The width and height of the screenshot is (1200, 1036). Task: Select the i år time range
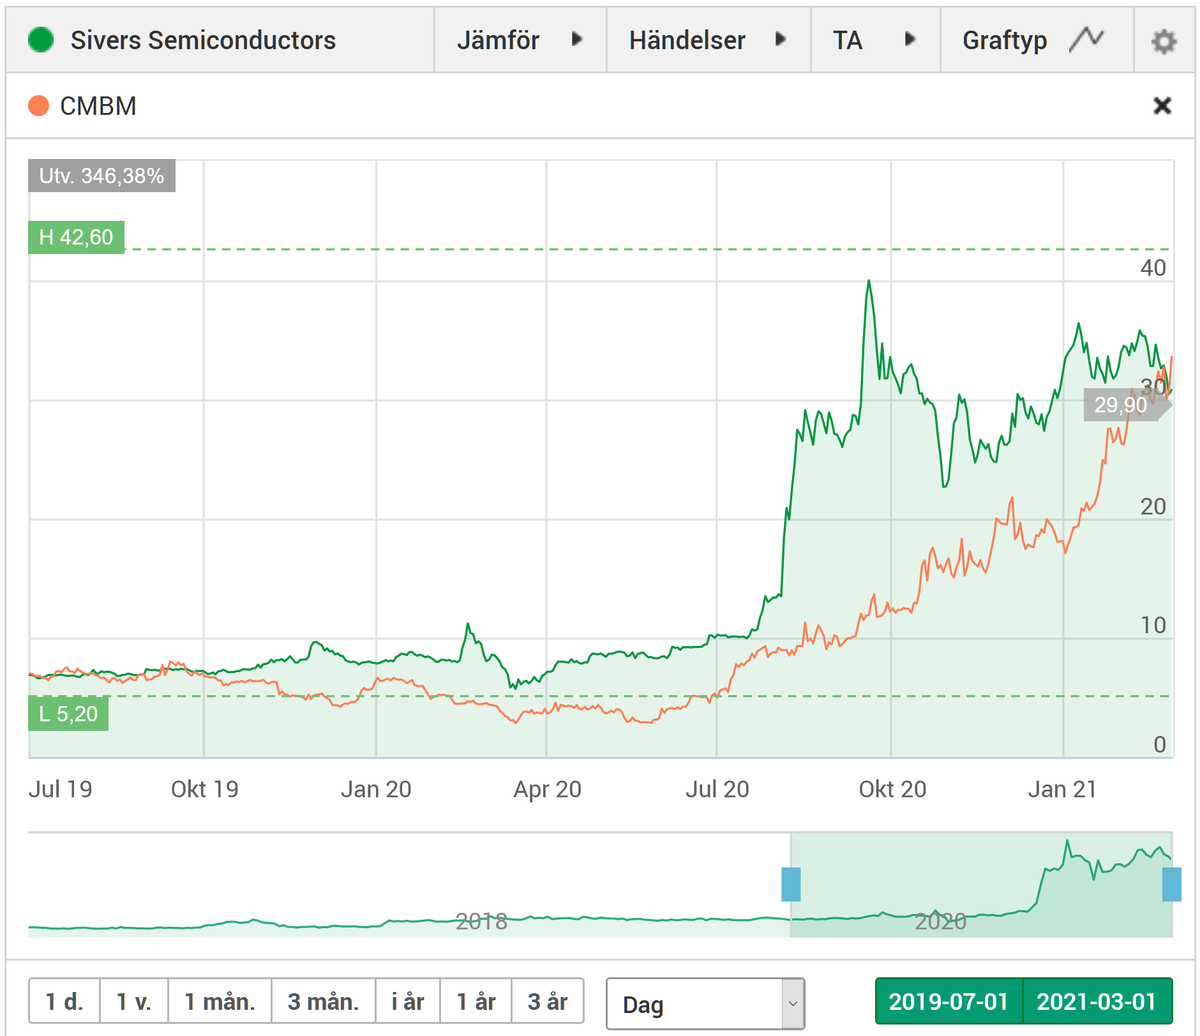pos(408,1001)
